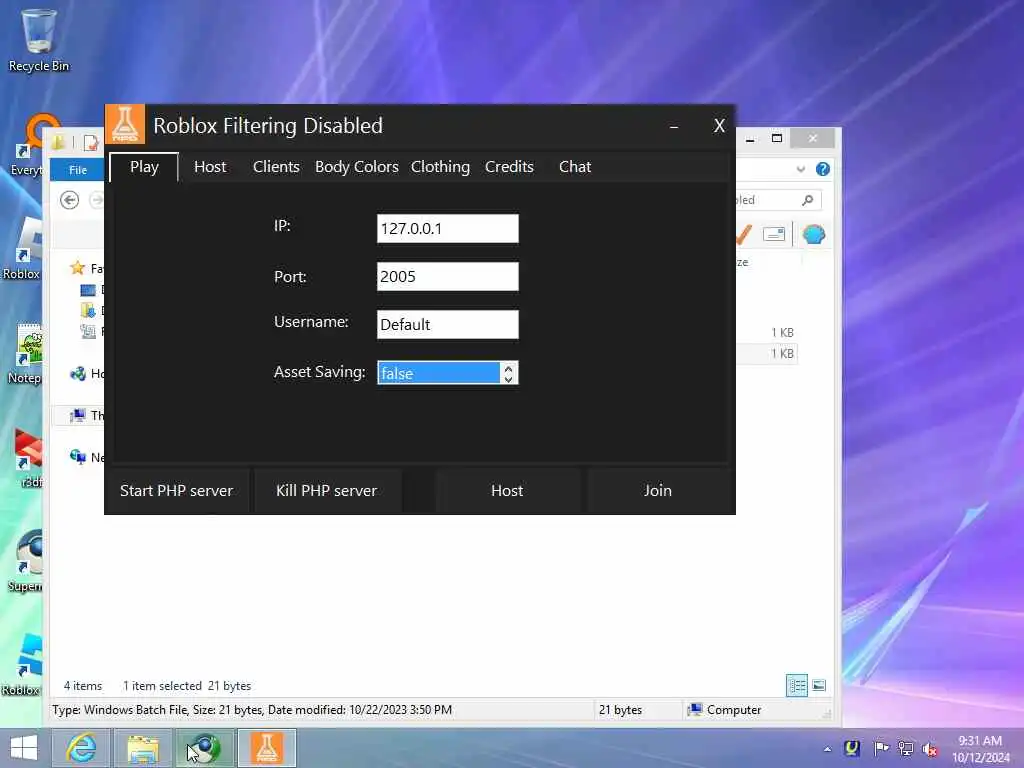Click the yellow U tray icon
The width and height of the screenshot is (1024, 768).
[x=852, y=748]
